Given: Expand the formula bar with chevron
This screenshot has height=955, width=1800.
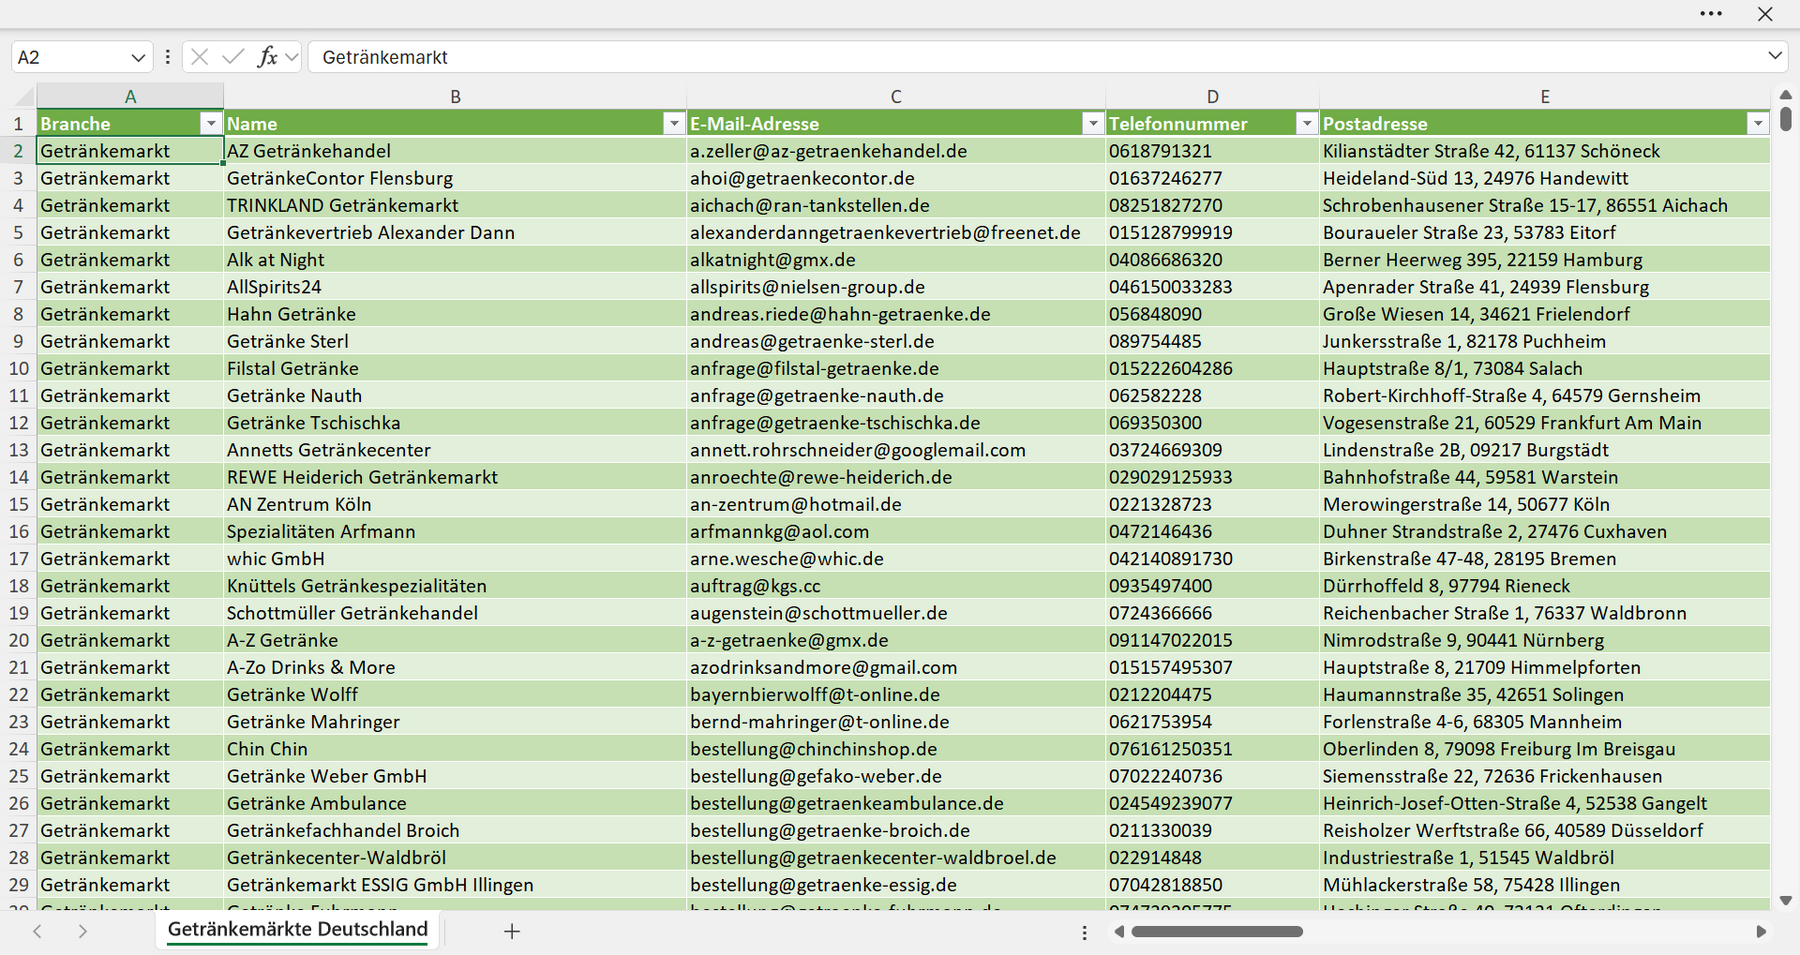Looking at the screenshot, I should click(x=1775, y=56).
